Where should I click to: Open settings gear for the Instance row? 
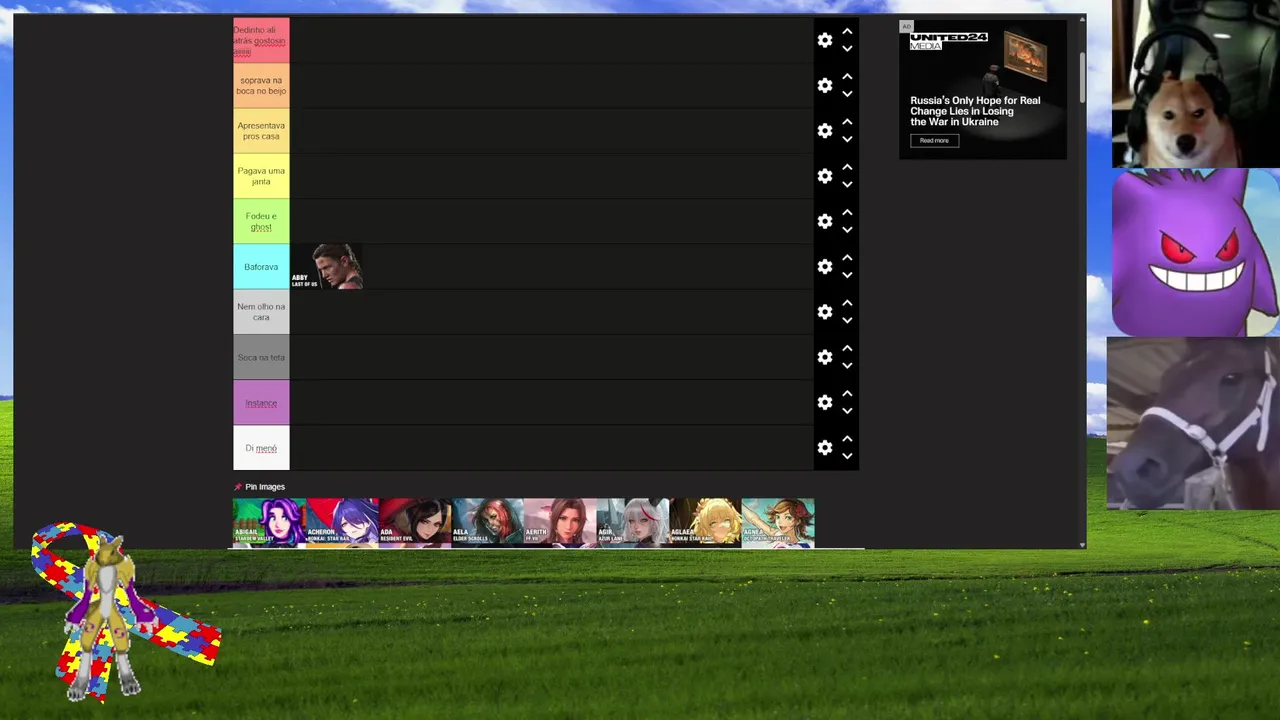coord(825,403)
